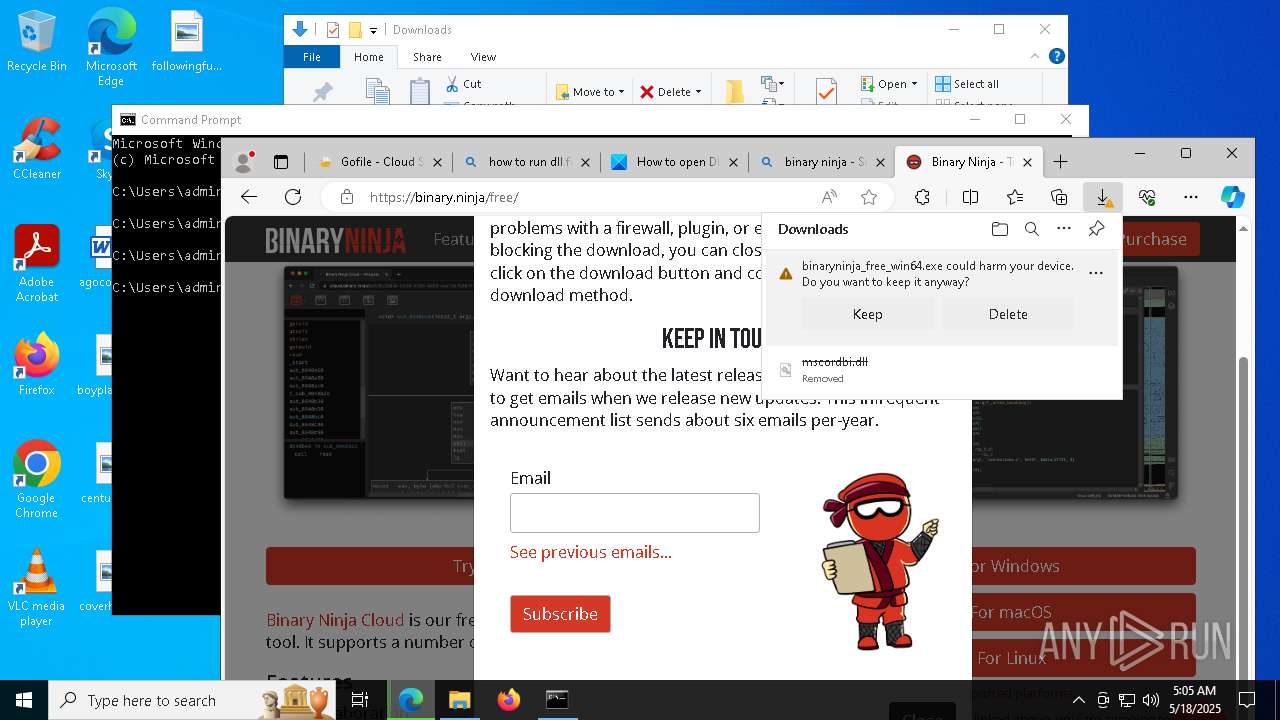Click Delete for binaryninja download

click(1008, 314)
